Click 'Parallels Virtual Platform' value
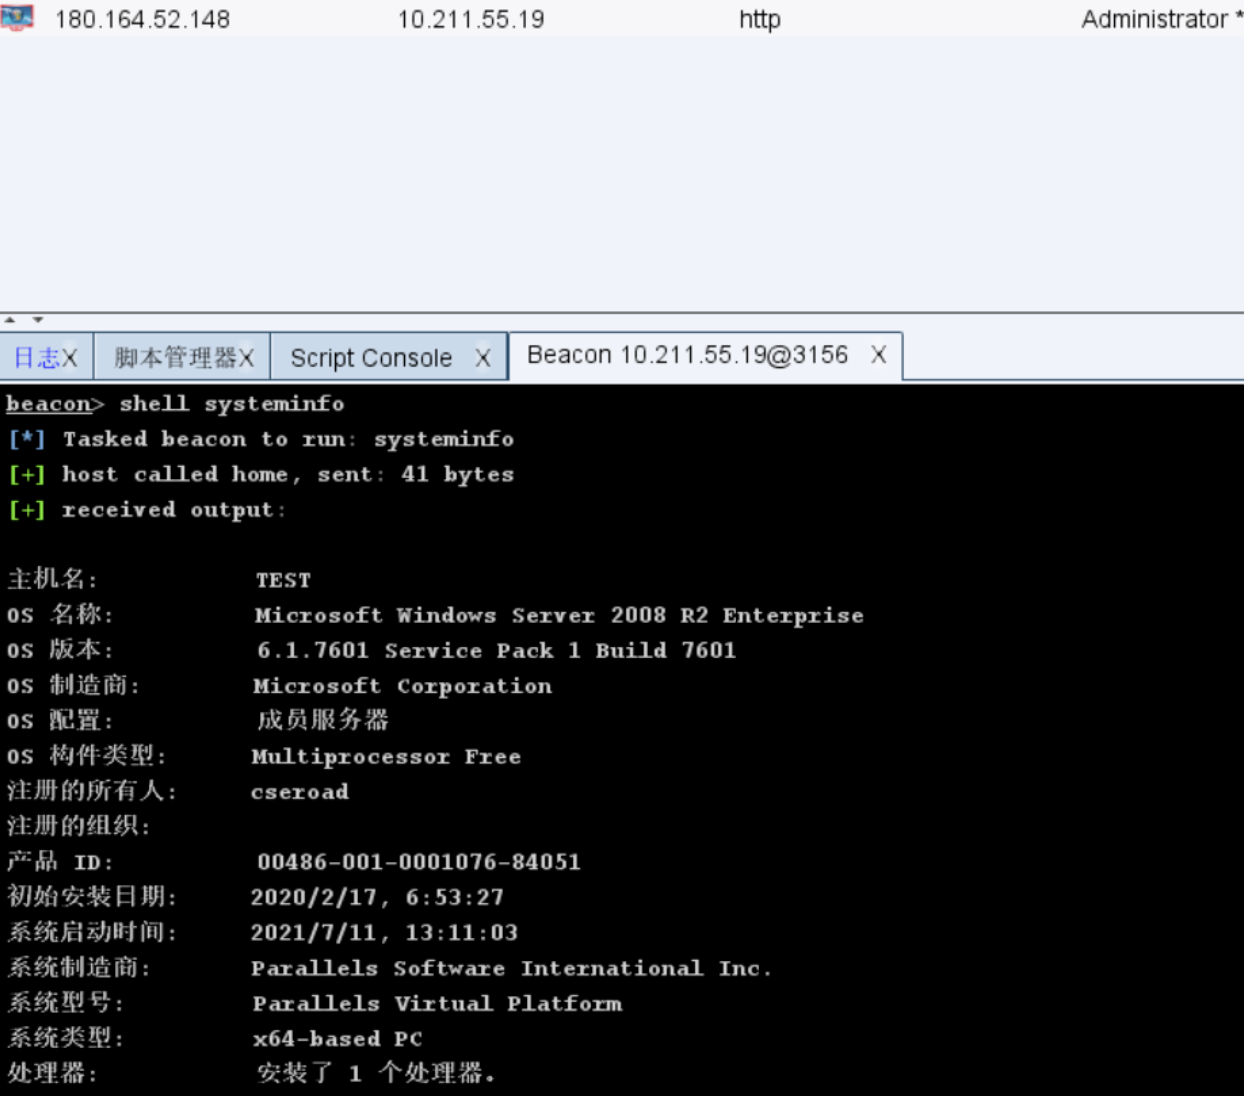This screenshot has height=1096, width=1244. pos(437,1003)
